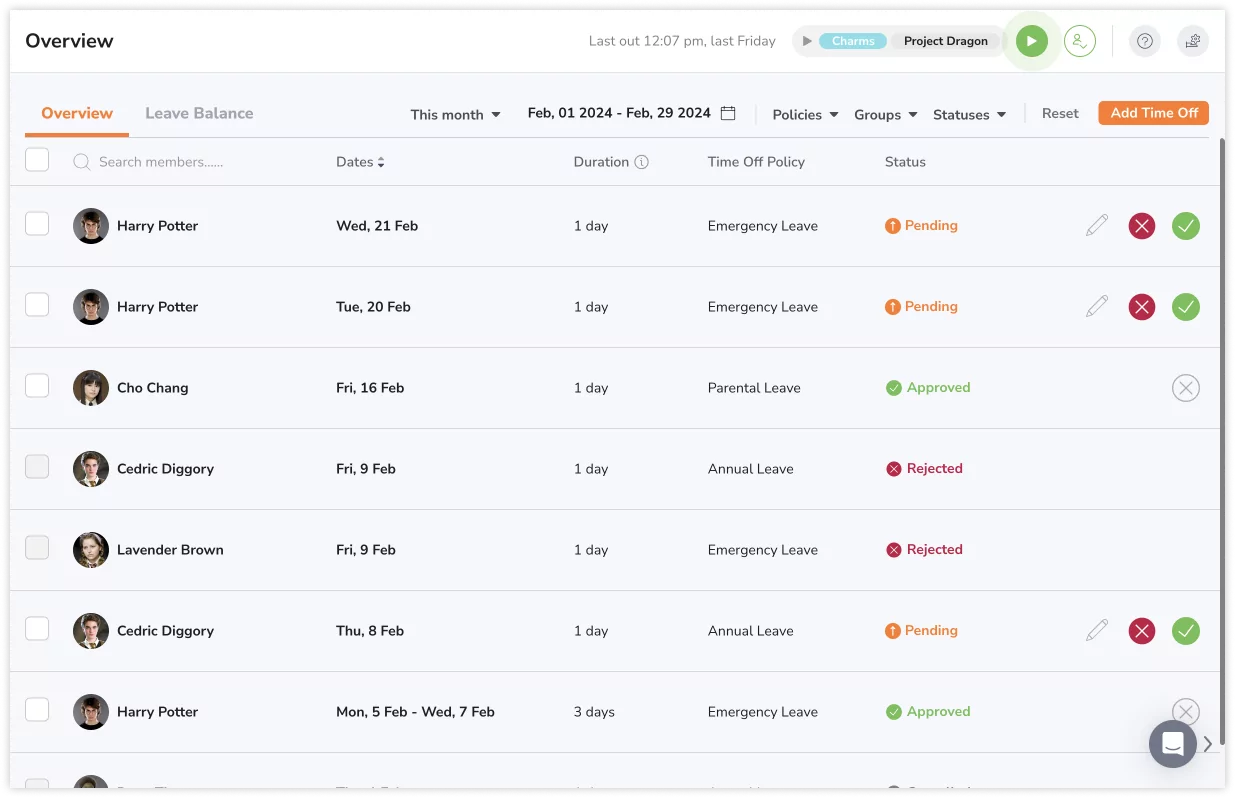Click the Add Time Off button
1235x798 pixels.
pyautogui.click(x=1153, y=113)
